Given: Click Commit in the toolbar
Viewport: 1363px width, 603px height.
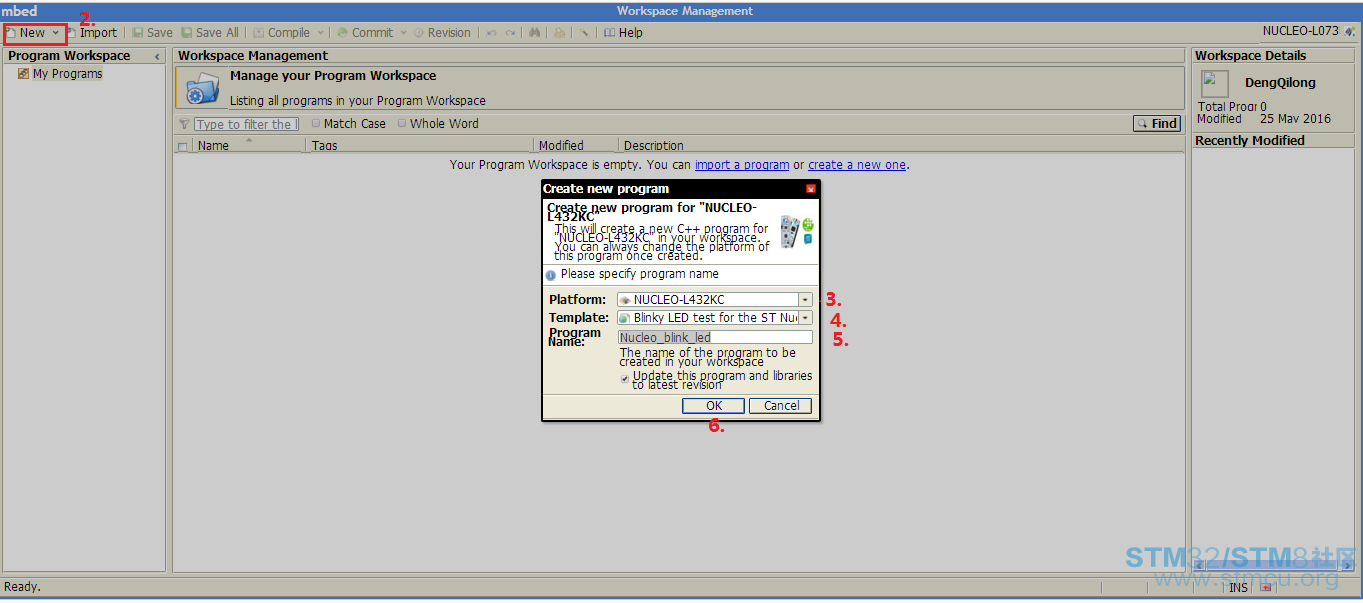Looking at the screenshot, I should pyautogui.click(x=364, y=33).
